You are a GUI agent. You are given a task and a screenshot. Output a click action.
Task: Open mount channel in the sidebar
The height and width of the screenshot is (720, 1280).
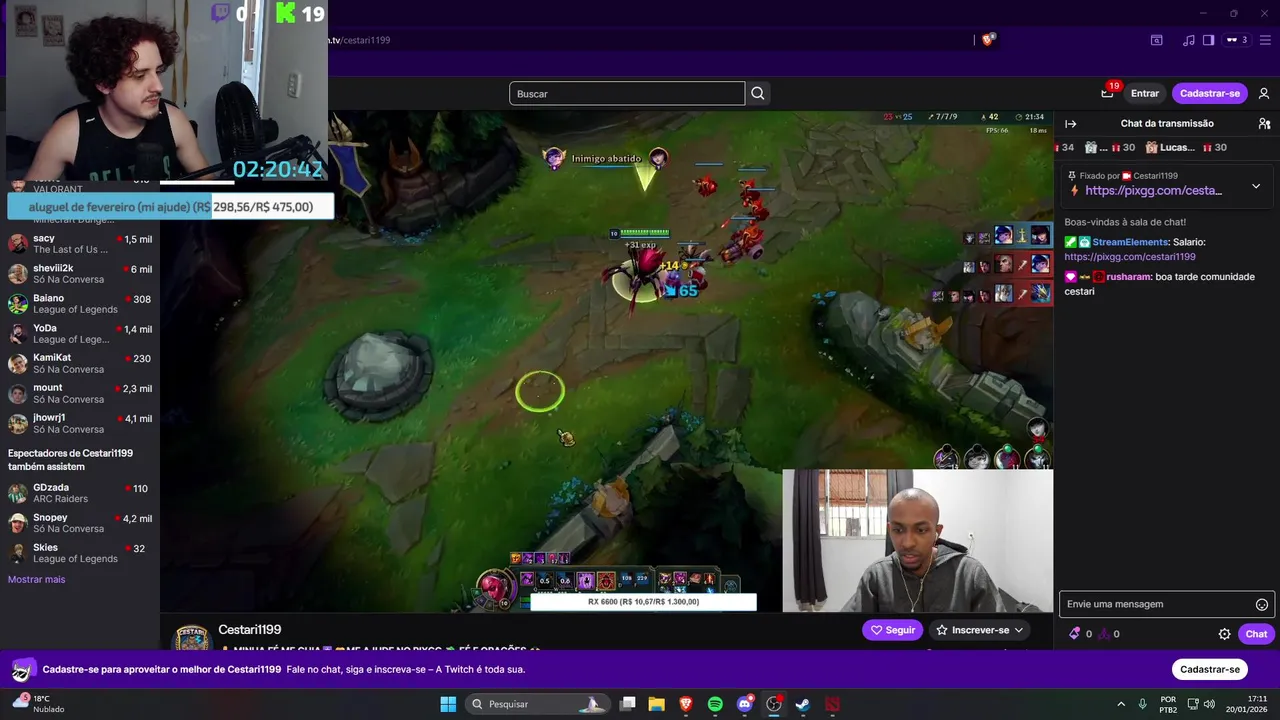tap(80, 393)
